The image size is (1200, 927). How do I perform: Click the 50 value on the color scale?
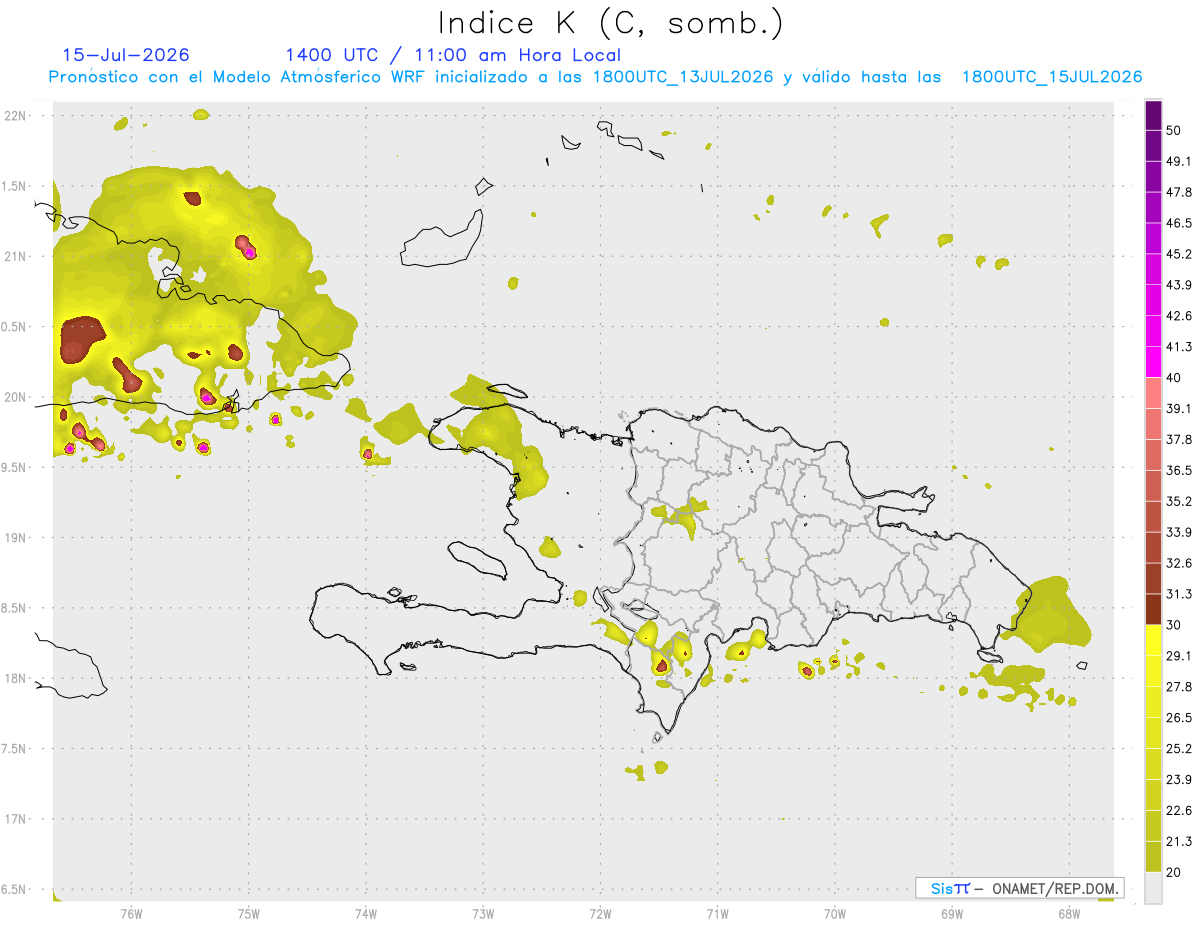[x=1175, y=130]
